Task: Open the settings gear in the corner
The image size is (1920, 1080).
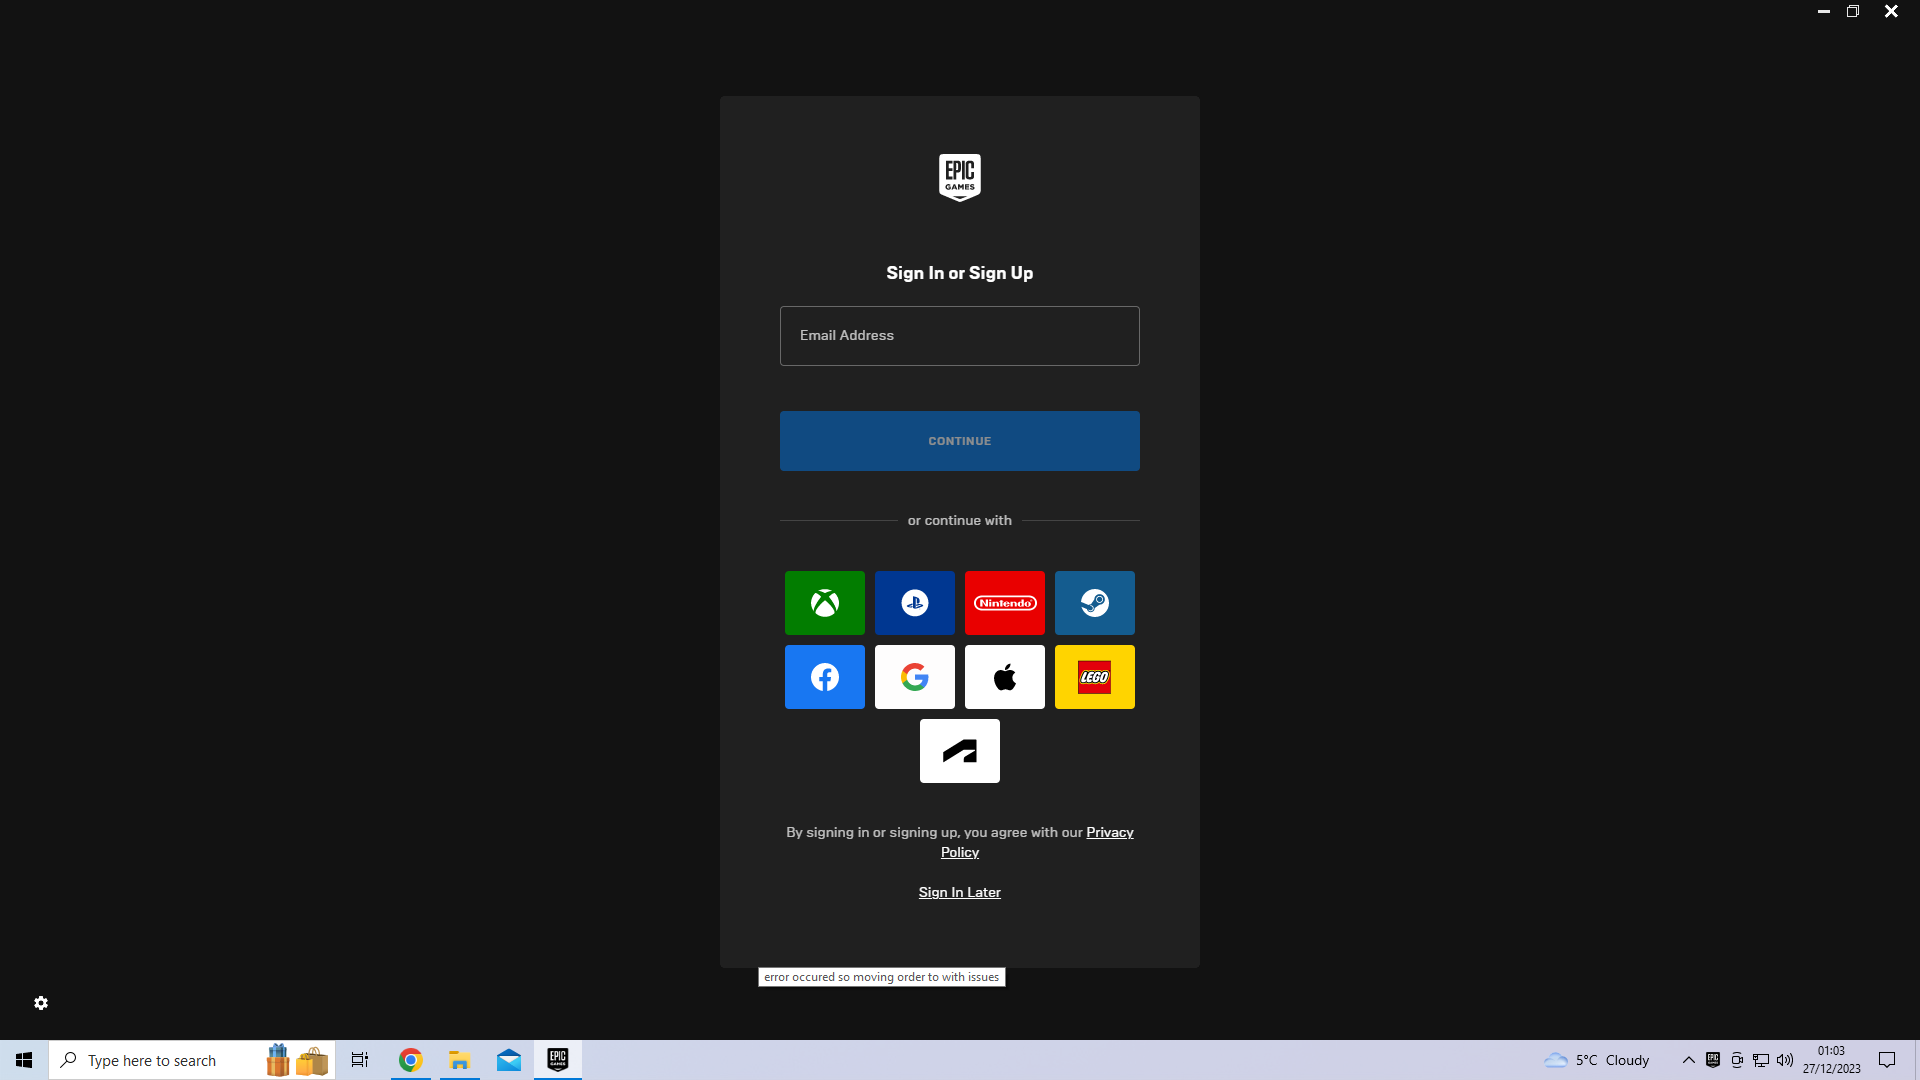Action: tap(41, 1003)
